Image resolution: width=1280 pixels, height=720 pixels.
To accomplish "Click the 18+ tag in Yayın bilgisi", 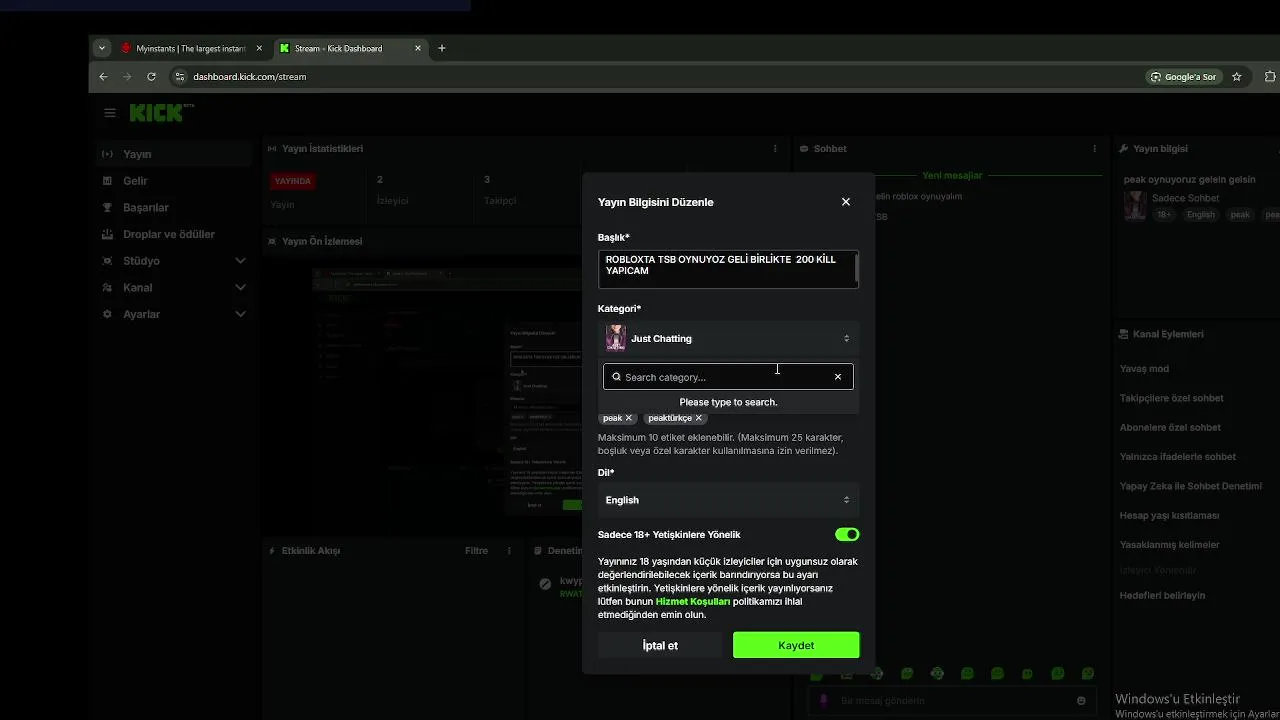I will click(1164, 215).
